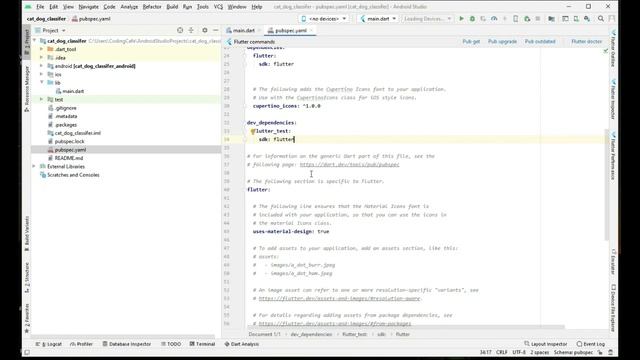
Task: Open the File menu
Action: tap(40, 7)
